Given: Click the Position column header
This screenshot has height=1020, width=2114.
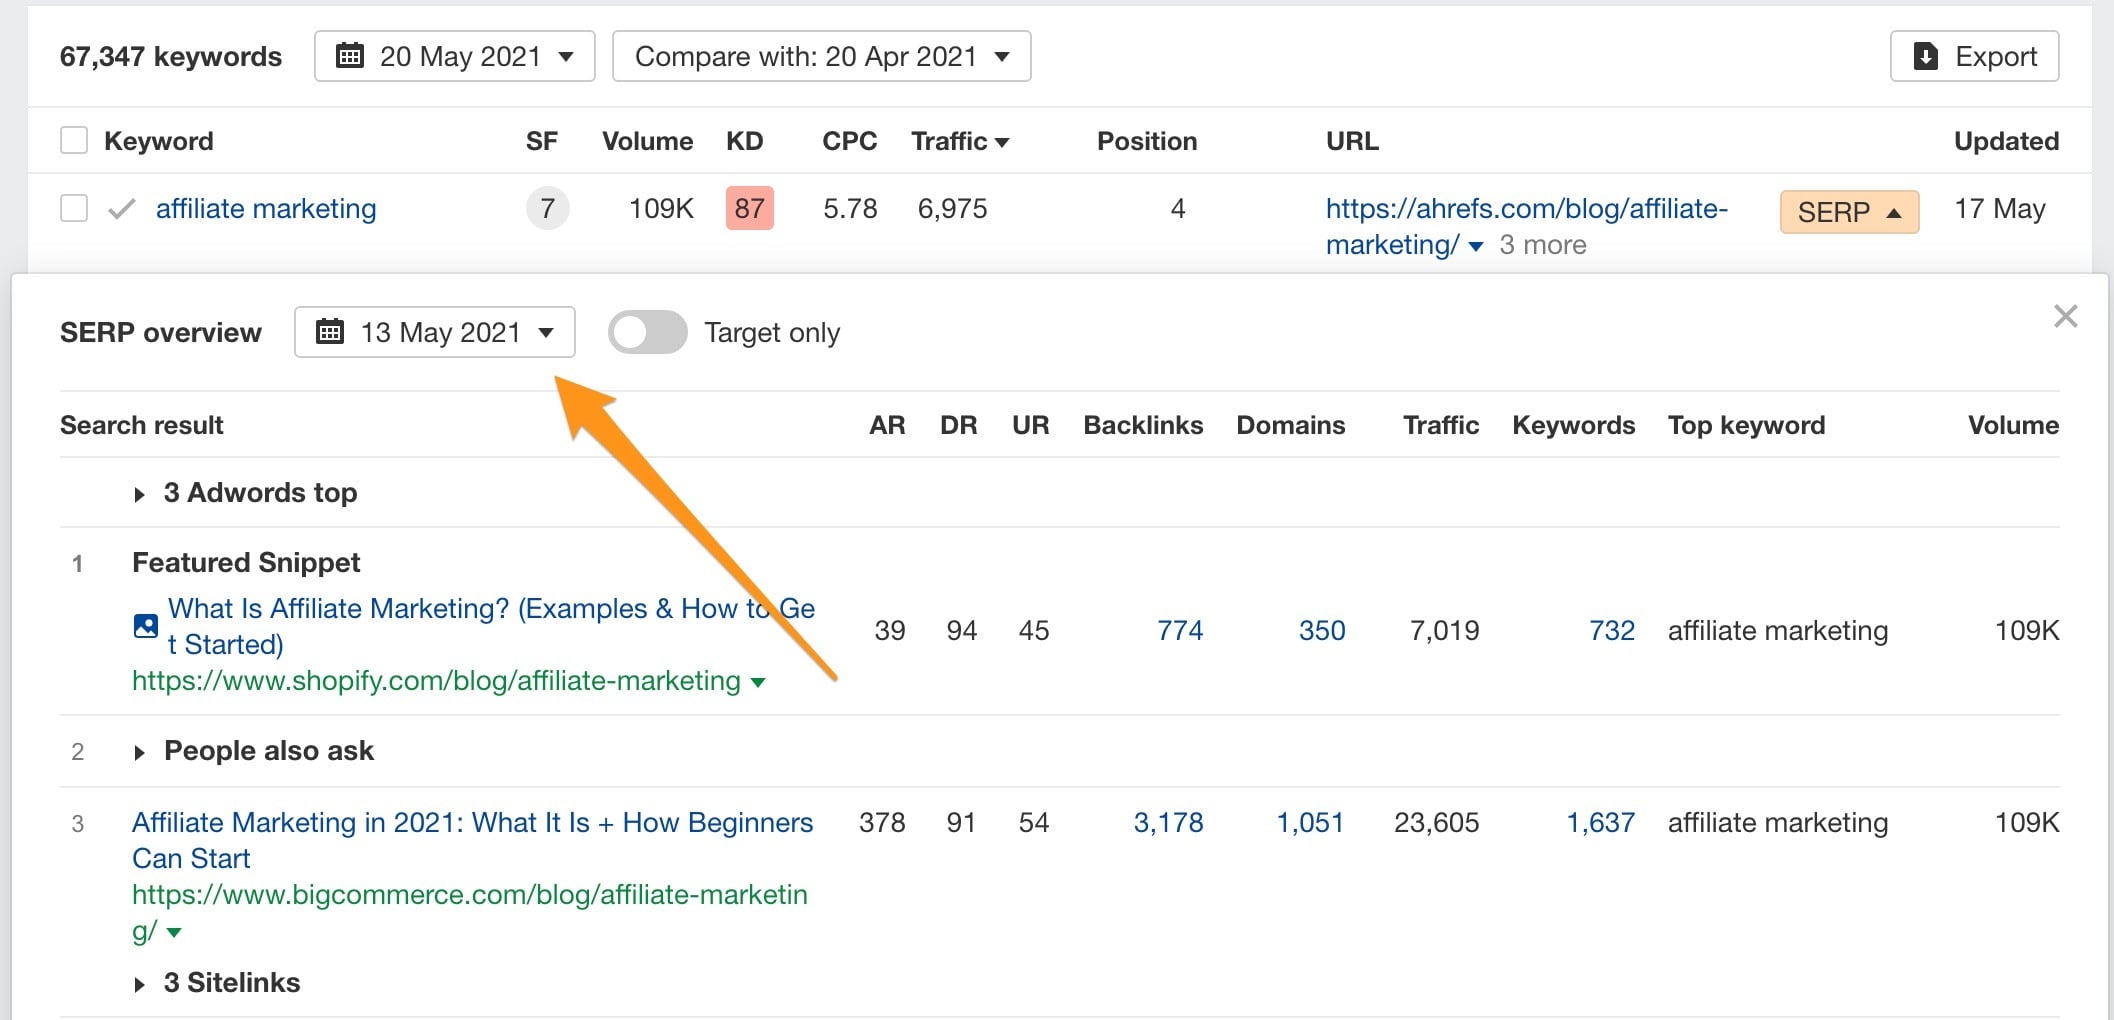Looking at the screenshot, I should (1147, 141).
